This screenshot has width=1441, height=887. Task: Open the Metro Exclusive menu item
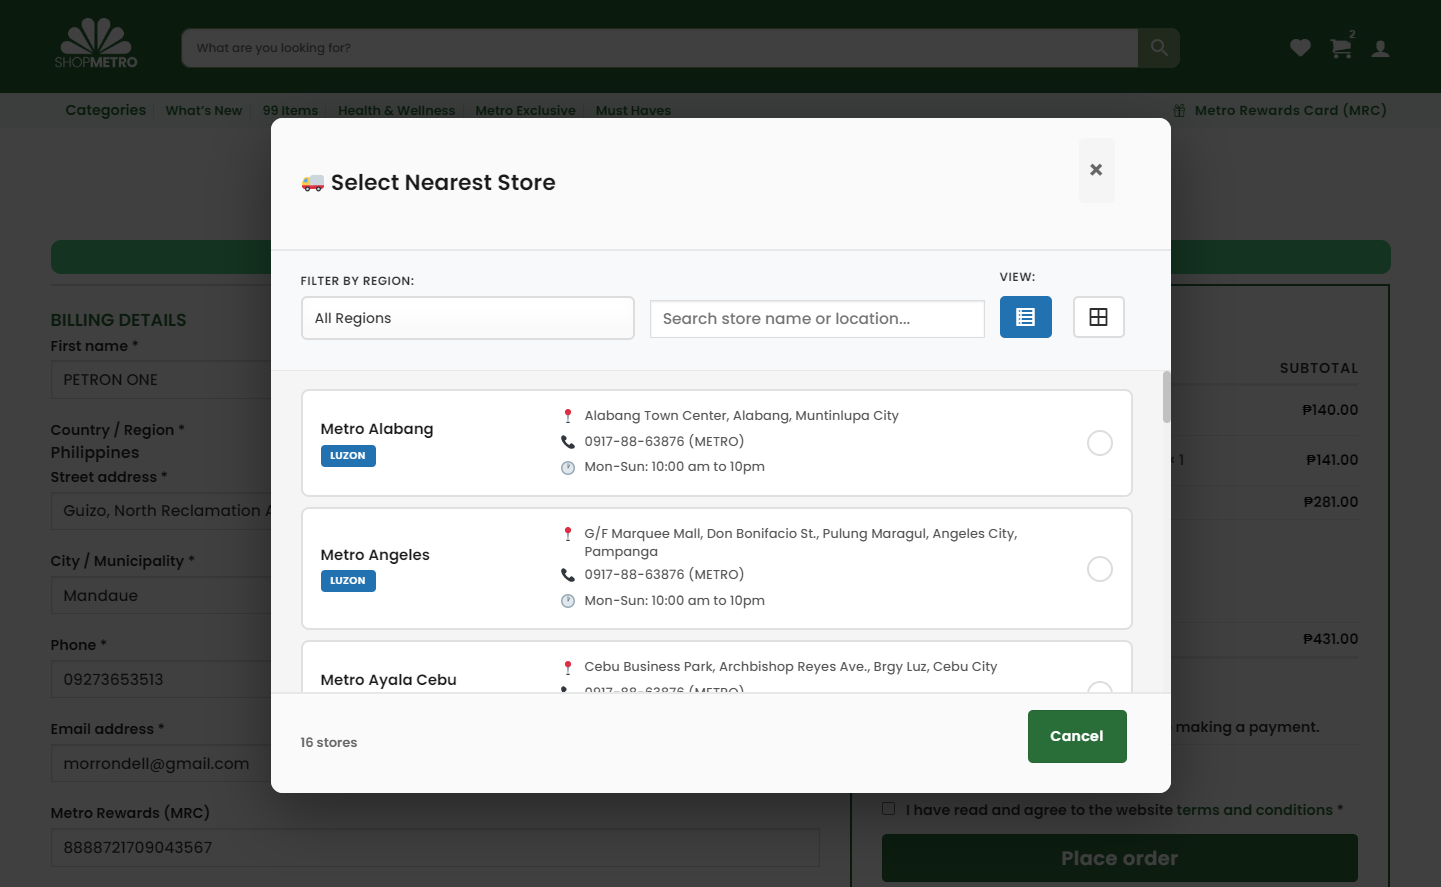[525, 110]
